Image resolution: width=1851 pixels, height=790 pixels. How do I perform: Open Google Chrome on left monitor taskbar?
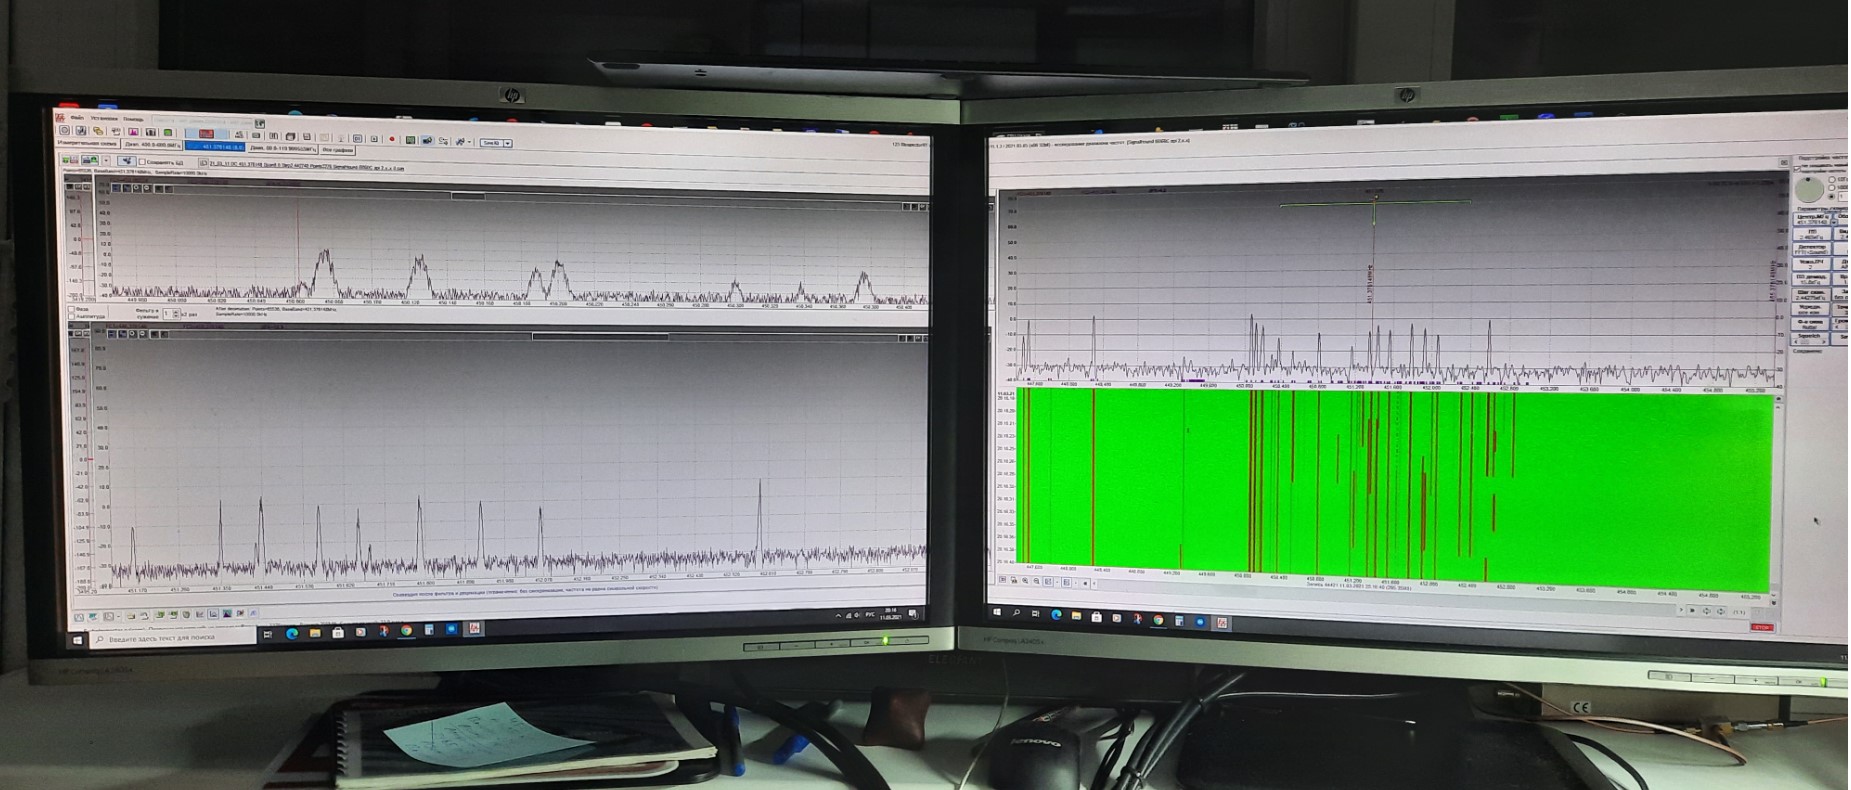(406, 630)
